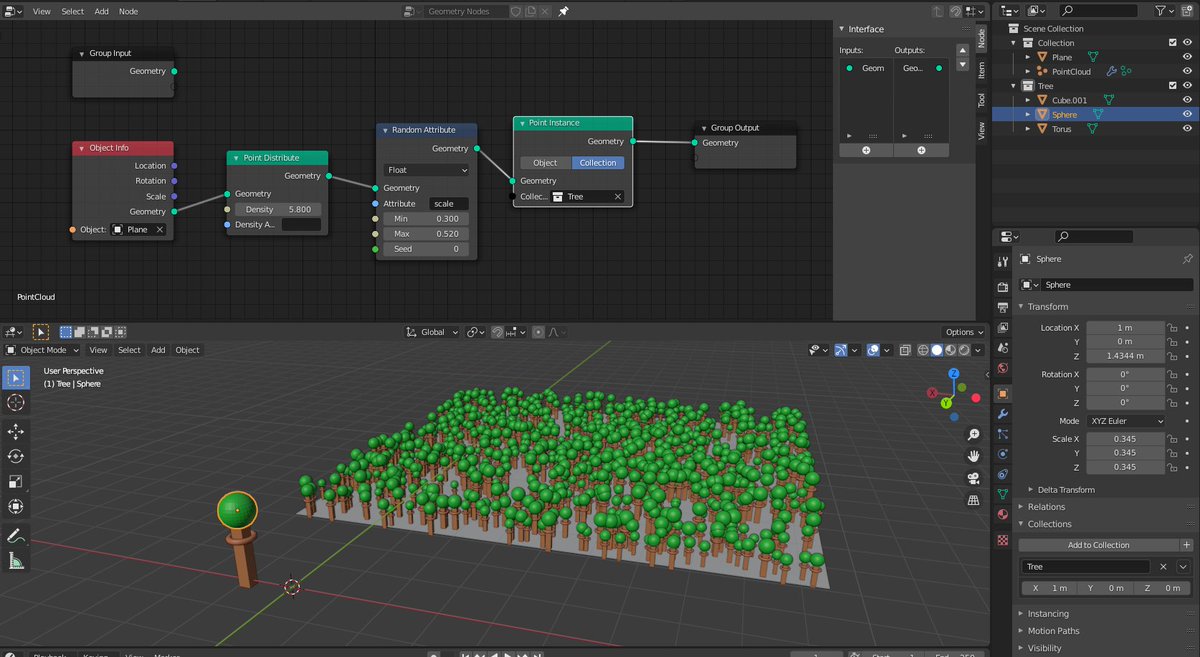Expand the PointCloud outliner row
1200x657 pixels.
point(1029,71)
